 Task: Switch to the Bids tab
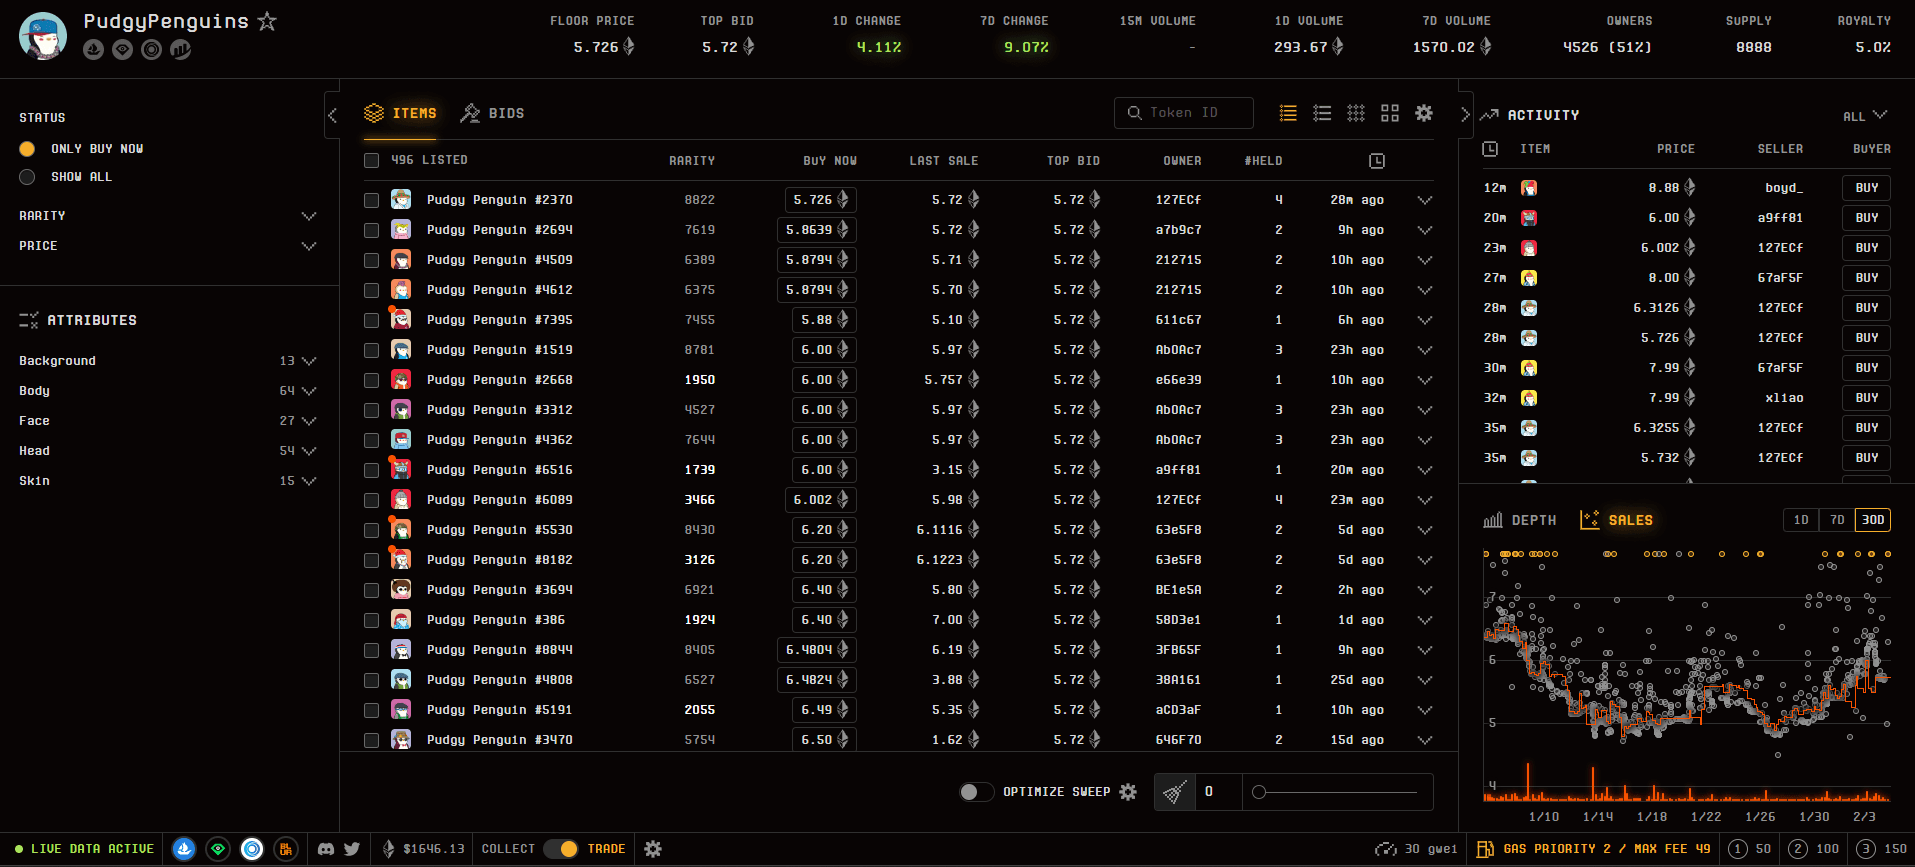pyautogui.click(x=492, y=113)
